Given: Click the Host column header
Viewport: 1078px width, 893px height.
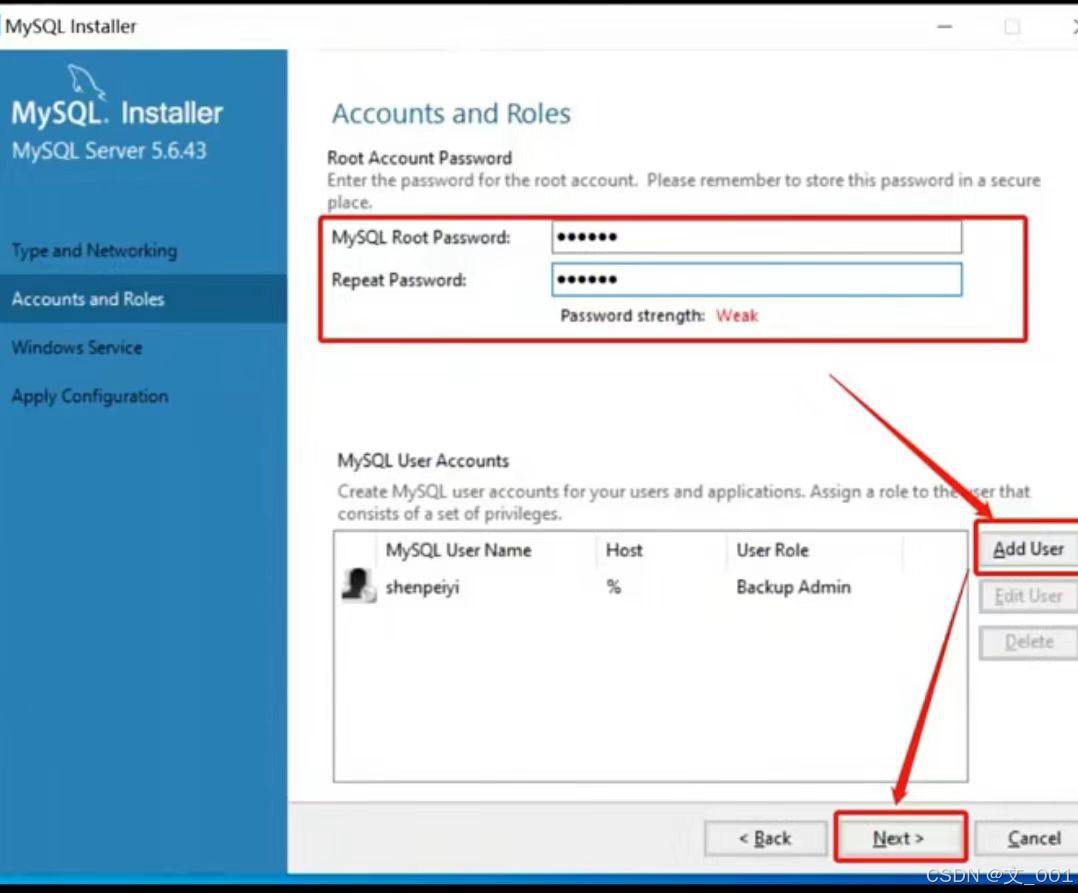Looking at the screenshot, I should click(624, 550).
